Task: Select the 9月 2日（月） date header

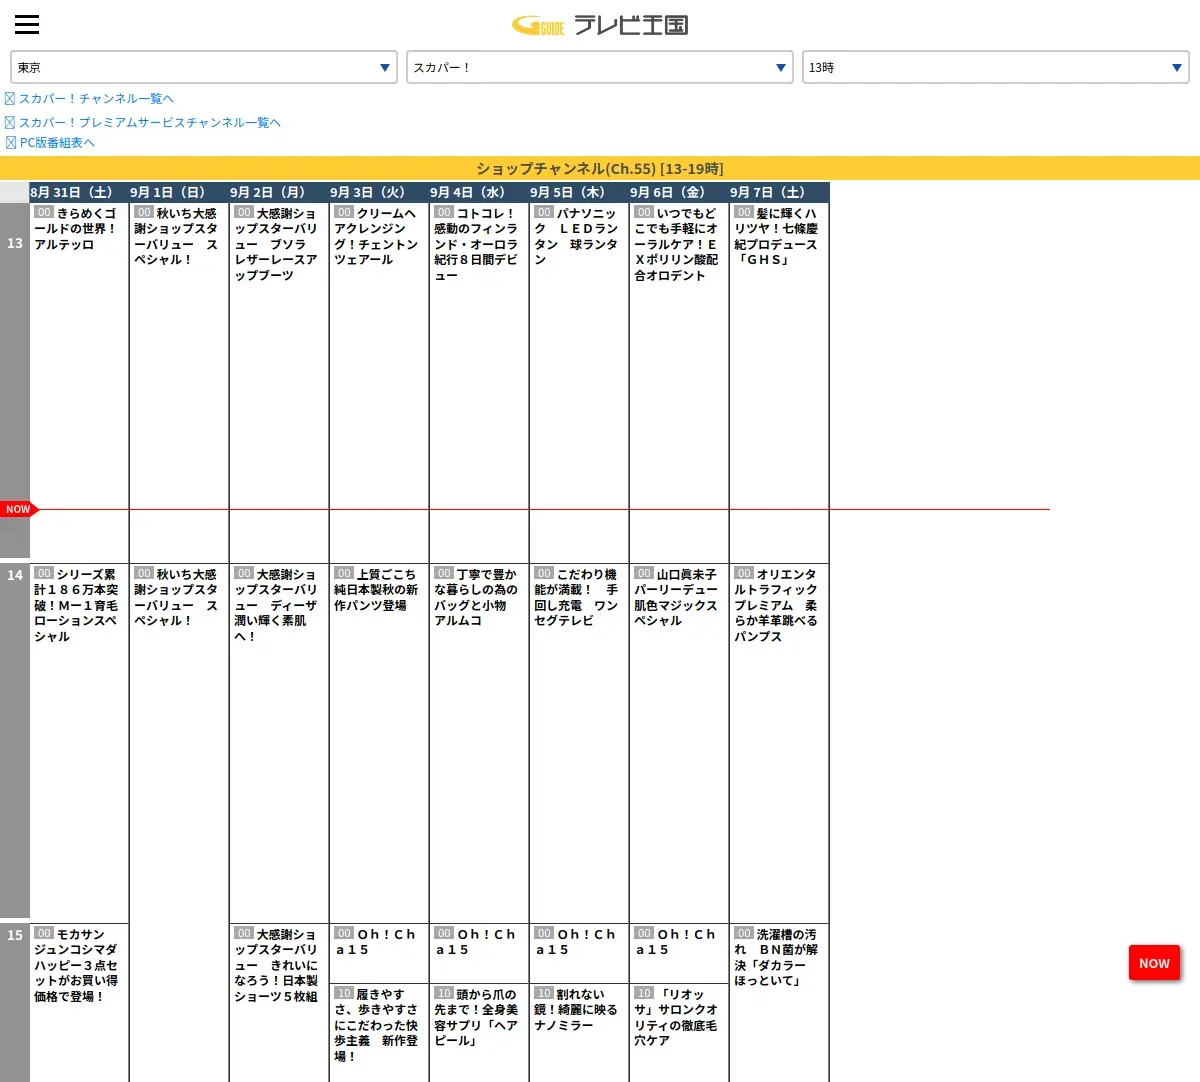Action: click(x=279, y=192)
